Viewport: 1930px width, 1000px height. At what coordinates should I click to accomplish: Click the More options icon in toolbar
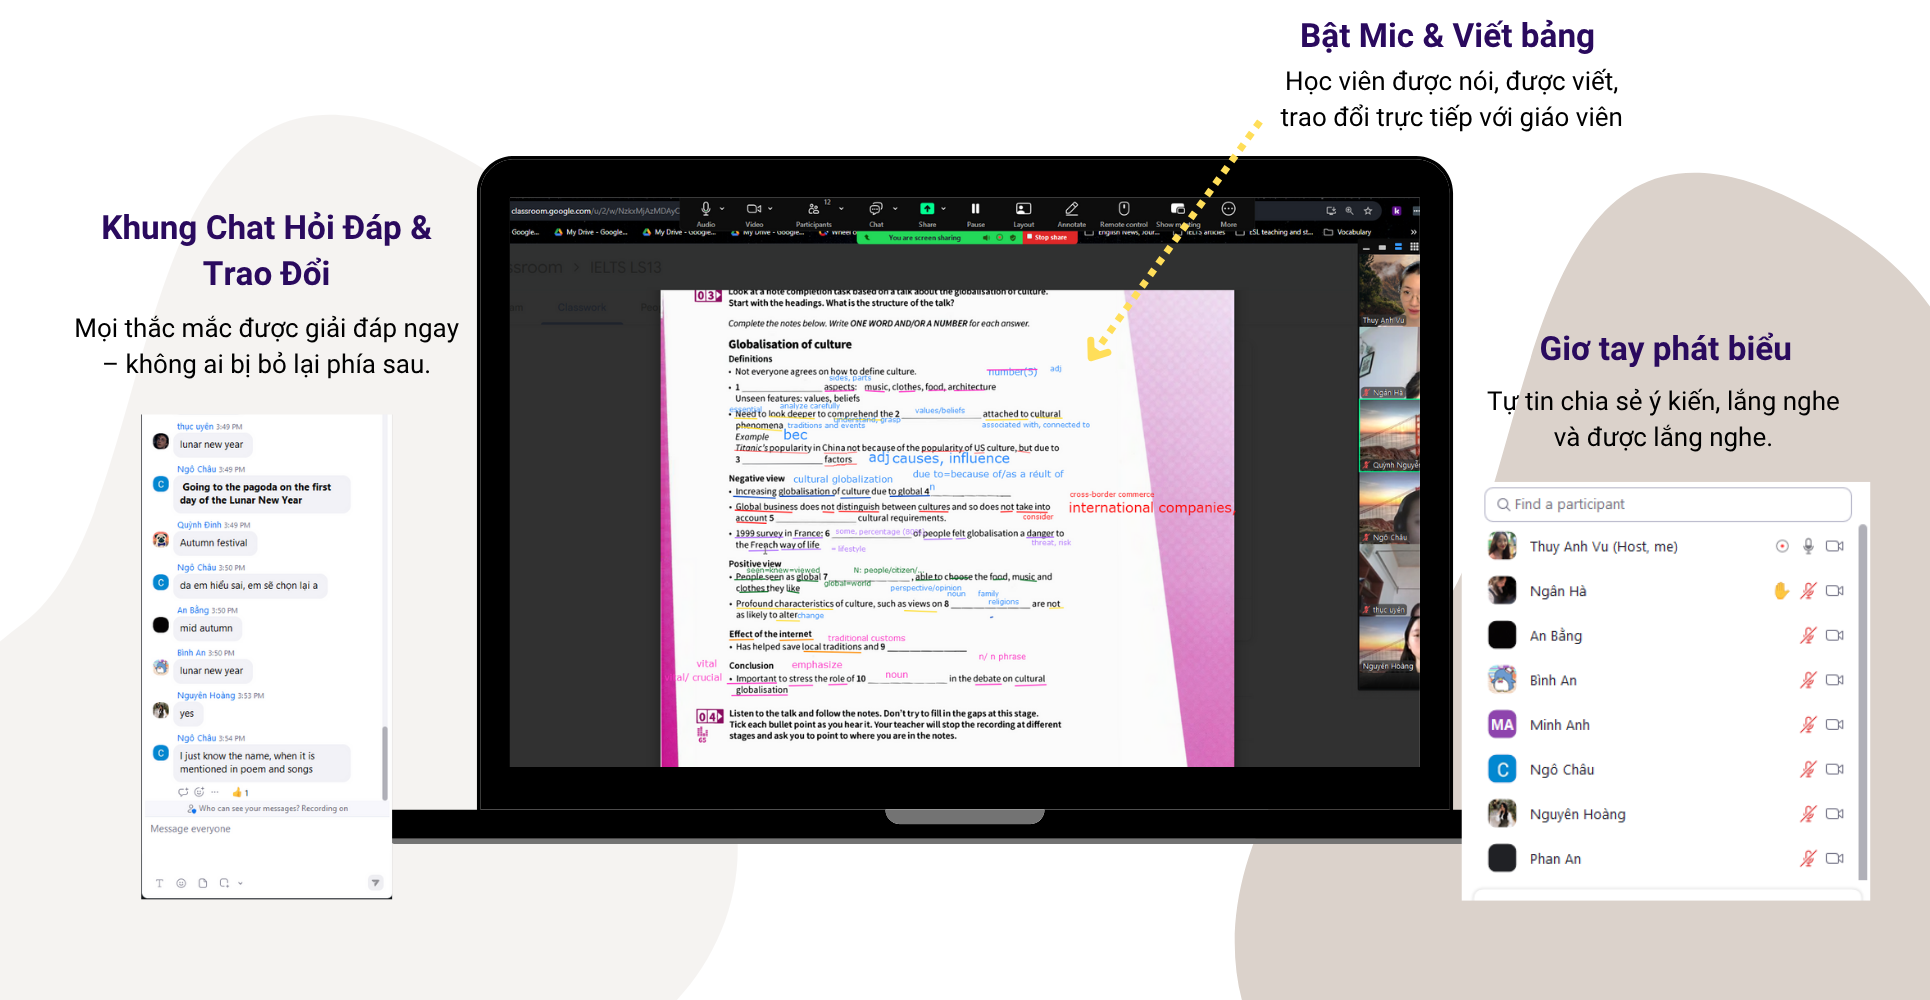point(1228,210)
